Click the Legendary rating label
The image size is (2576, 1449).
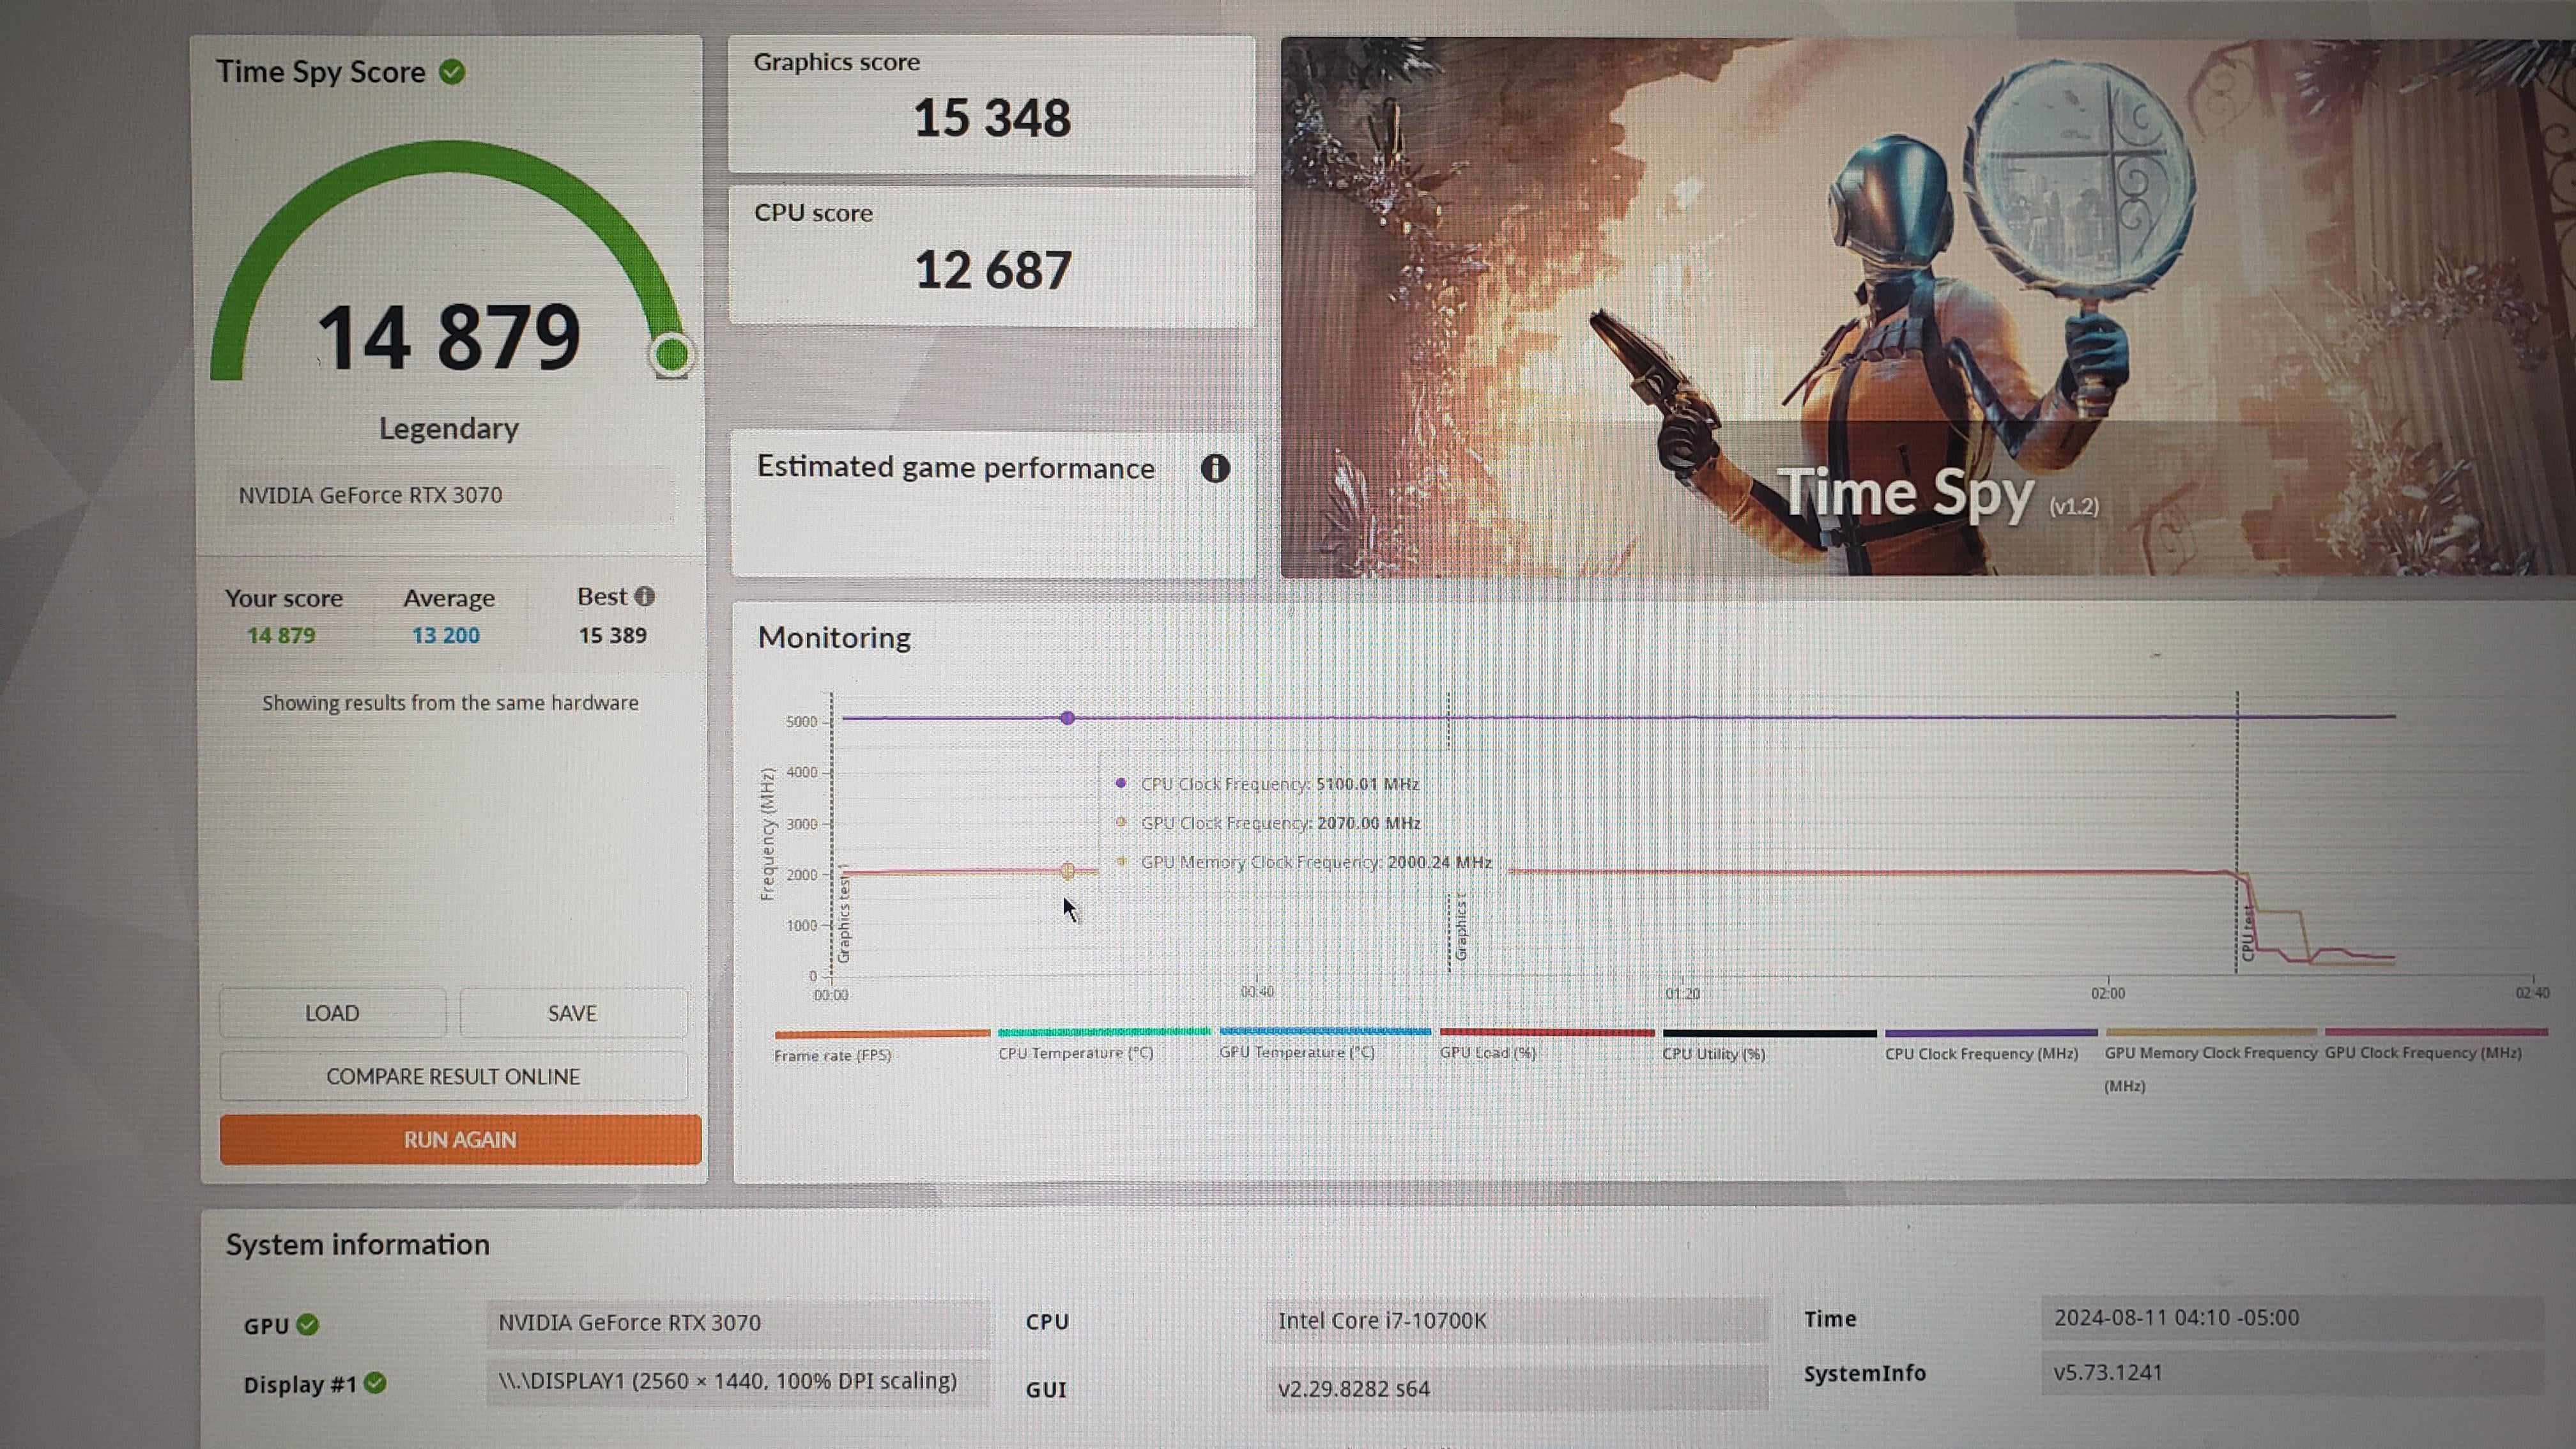pos(449,428)
